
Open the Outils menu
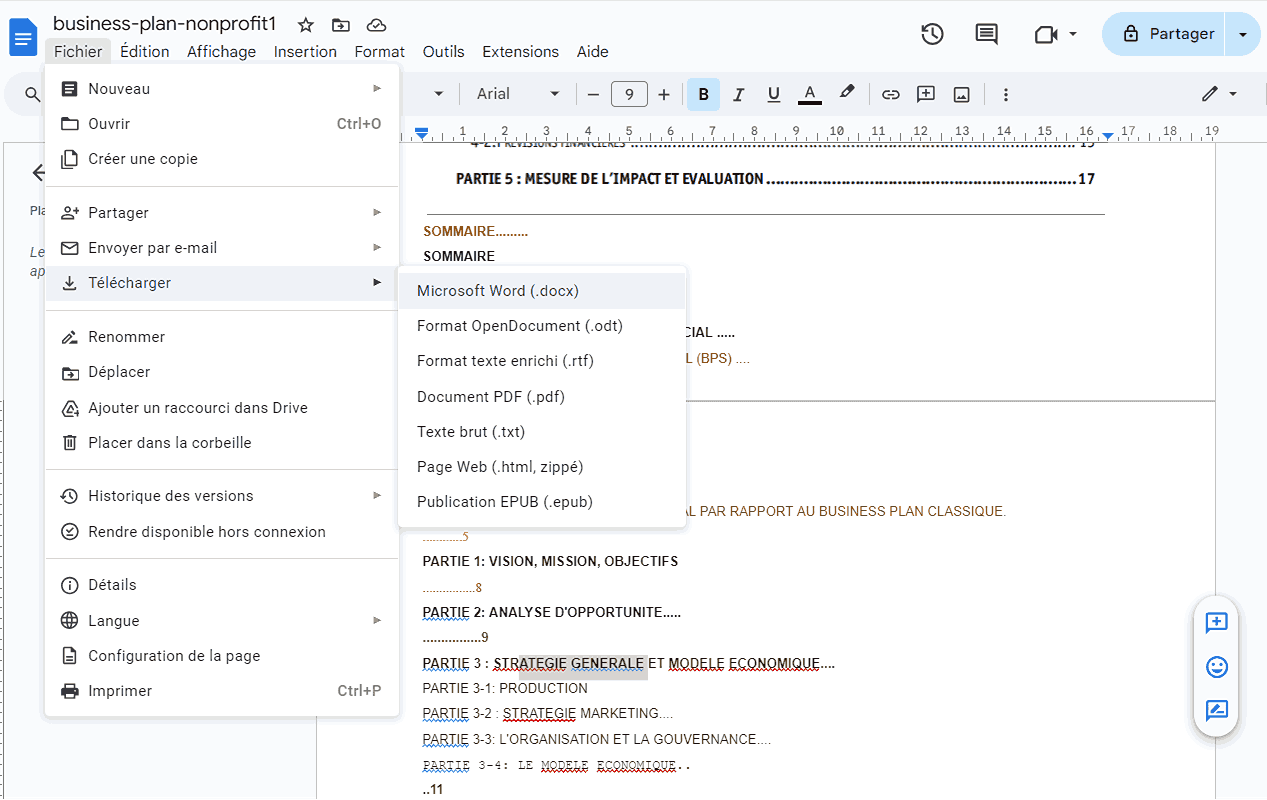[x=444, y=52]
